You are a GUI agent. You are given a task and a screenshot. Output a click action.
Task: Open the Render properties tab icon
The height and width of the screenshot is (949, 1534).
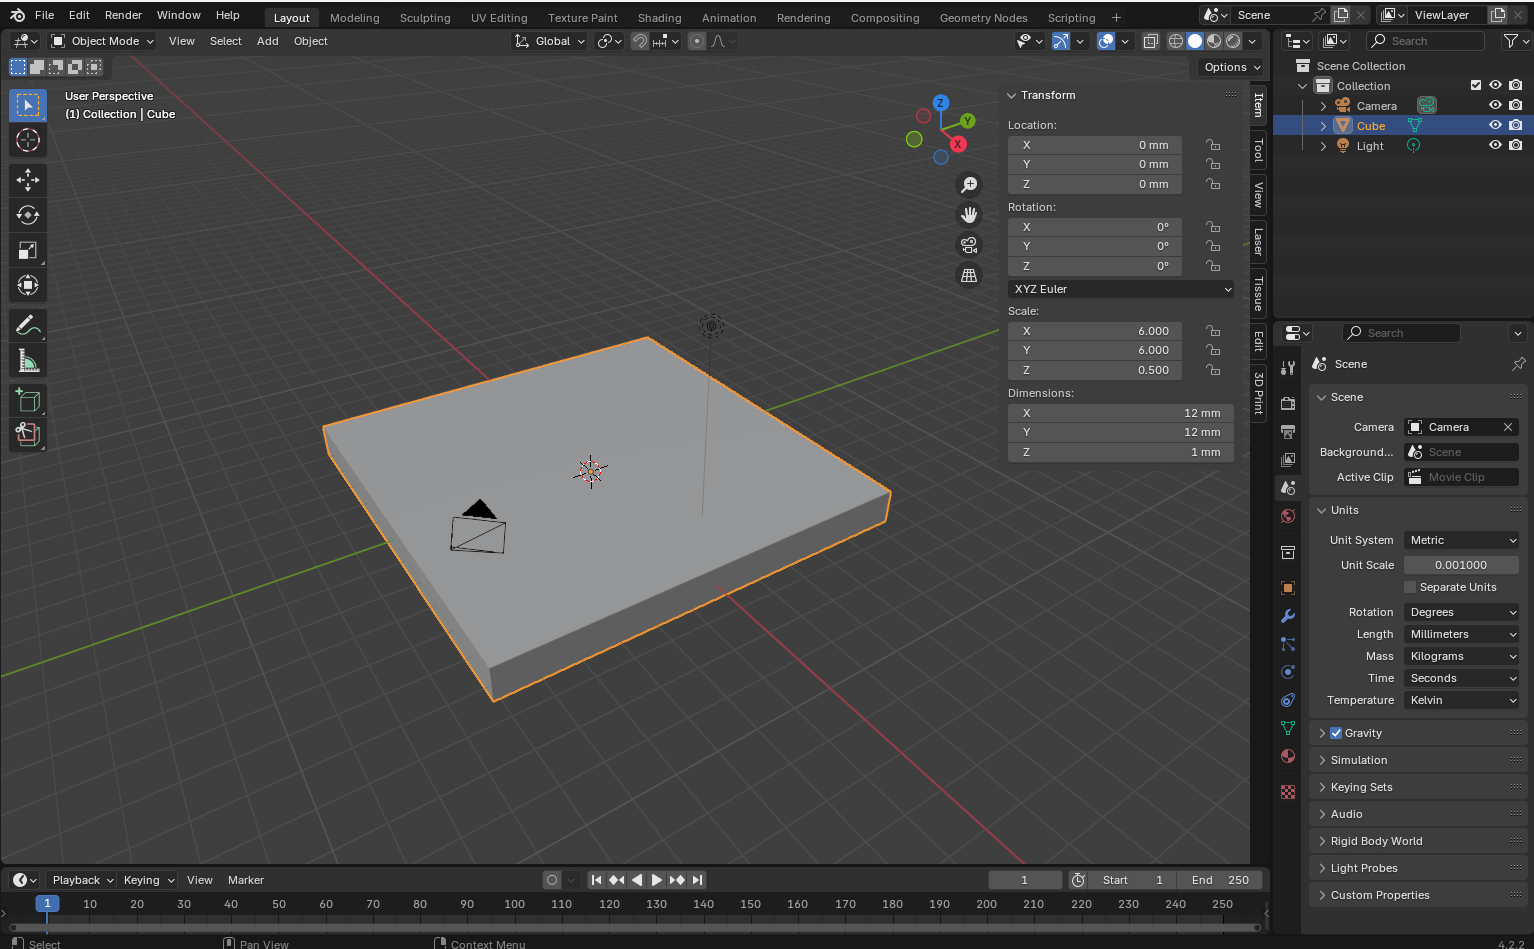coord(1288,403)
